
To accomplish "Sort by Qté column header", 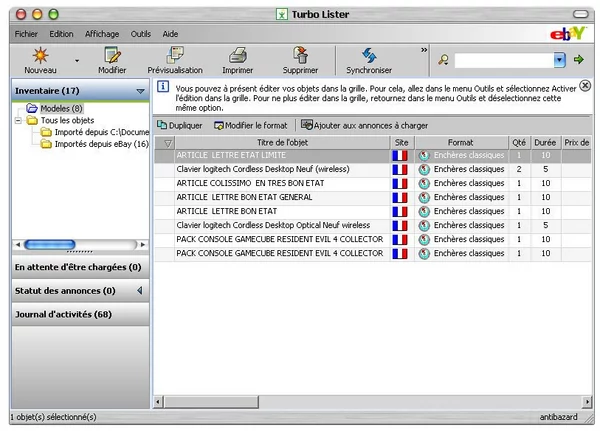I will tap(519, 142).
